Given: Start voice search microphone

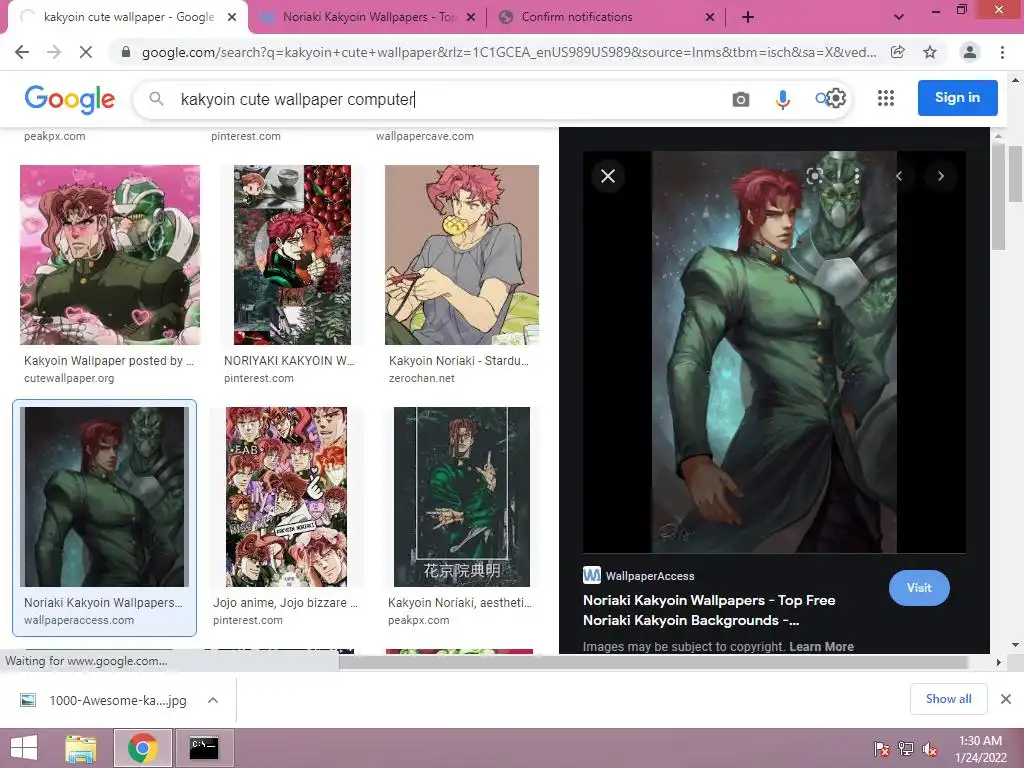Looking at the screenshot, I should [782, 99].
